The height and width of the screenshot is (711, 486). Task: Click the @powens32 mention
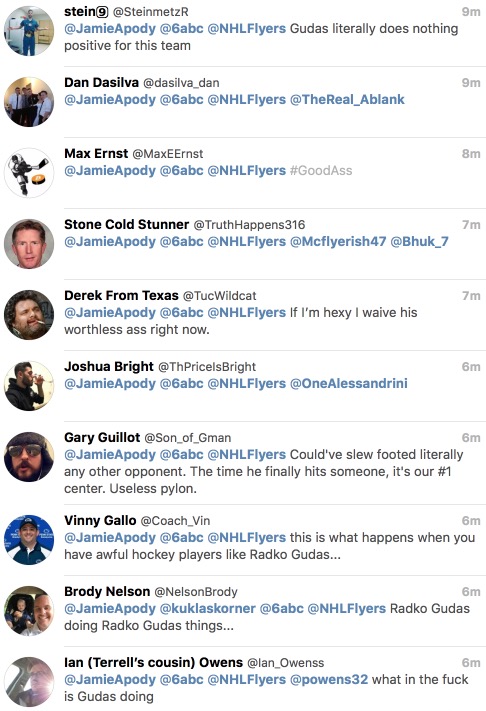click(x=329, y=680)
